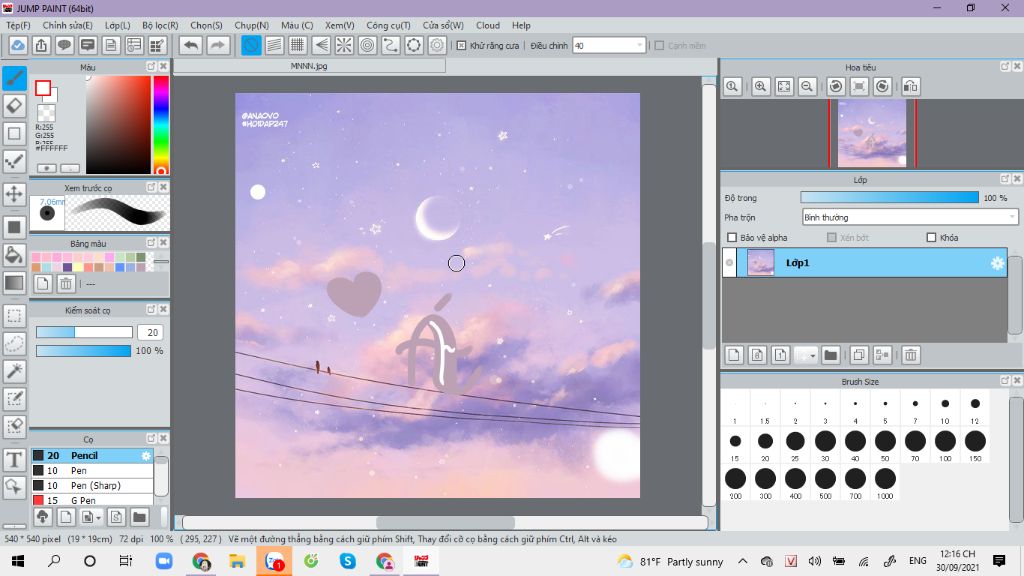Select the Lasso selection tool
The image size is (1024, 576).
coord(14,344)
